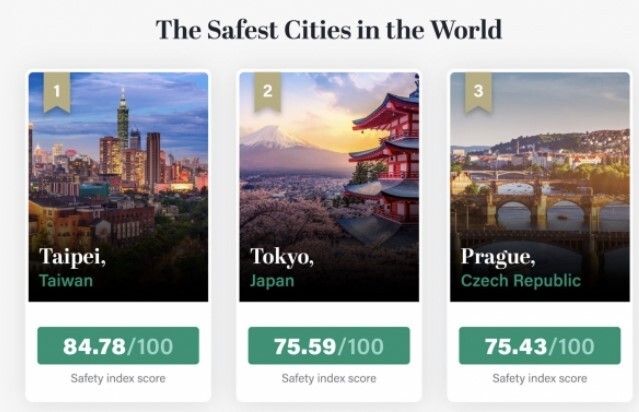
Task: Click Safety index score text under Tokyo
Action: coord(329,378)
